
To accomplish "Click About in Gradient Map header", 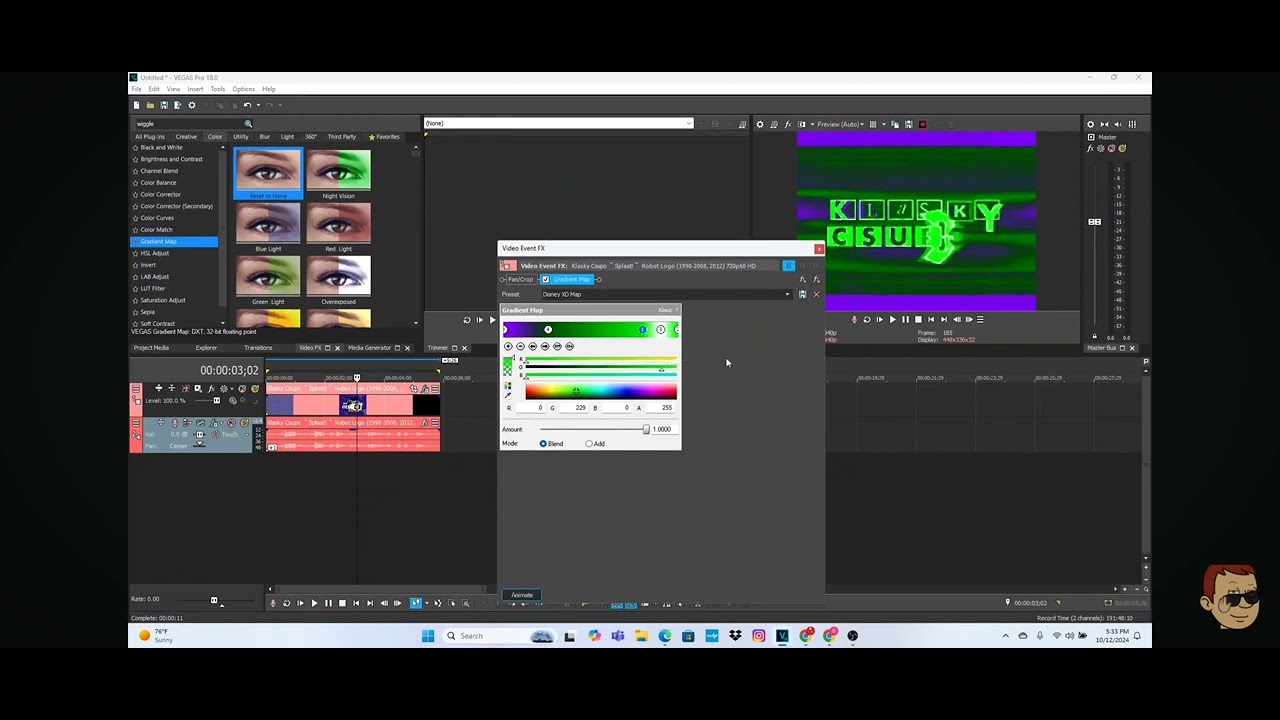I will [x=665, y=311].
